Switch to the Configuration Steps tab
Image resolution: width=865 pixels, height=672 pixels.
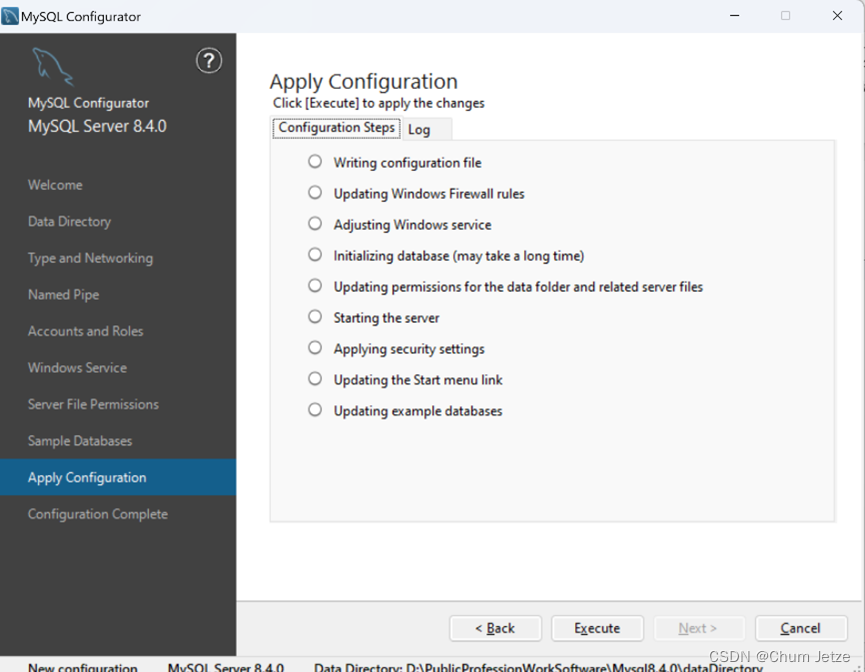coord(336,128)
